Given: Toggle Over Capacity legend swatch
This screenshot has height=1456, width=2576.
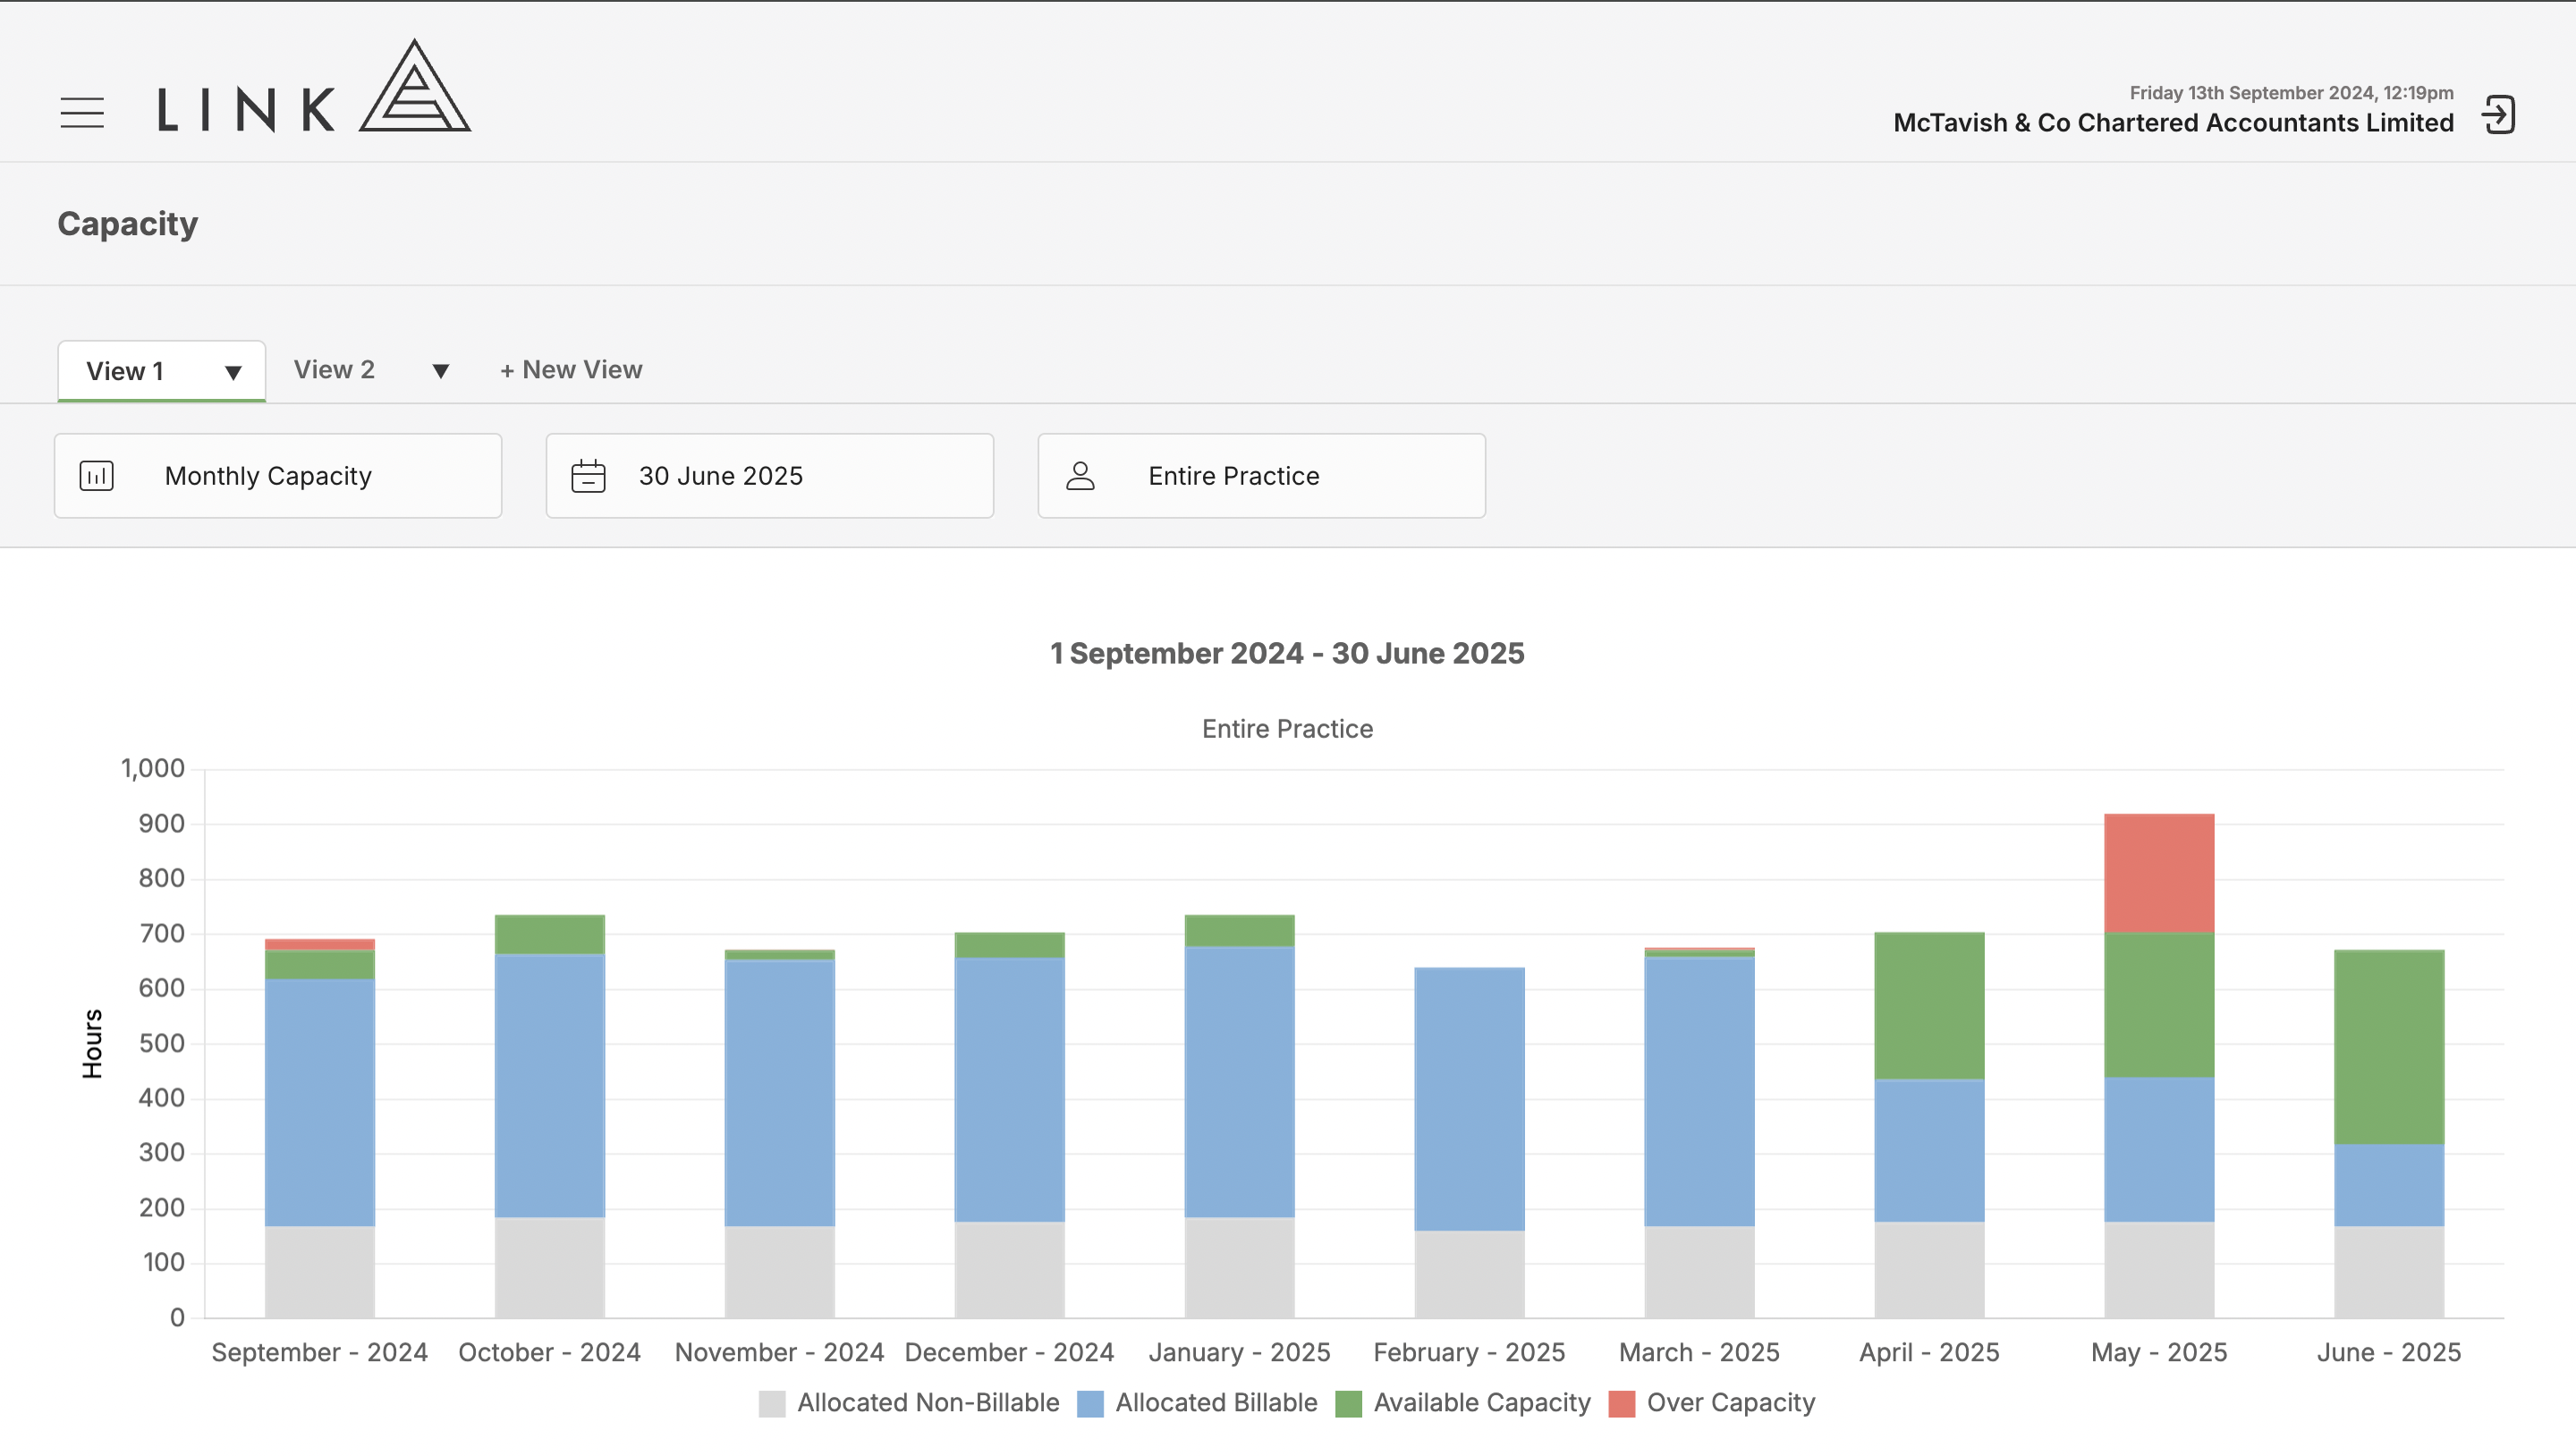Looking at the screenshot, I should [1622, 1404].
